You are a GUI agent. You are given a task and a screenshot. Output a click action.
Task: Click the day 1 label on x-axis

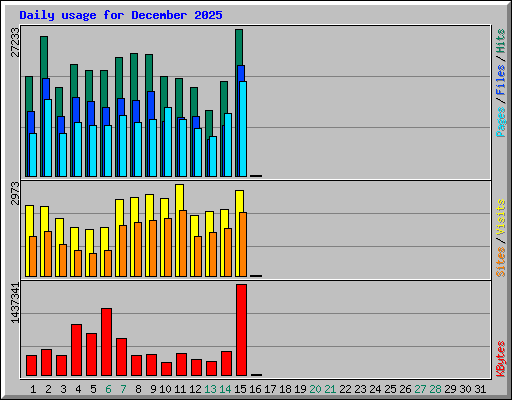click(x=33, y=389)
